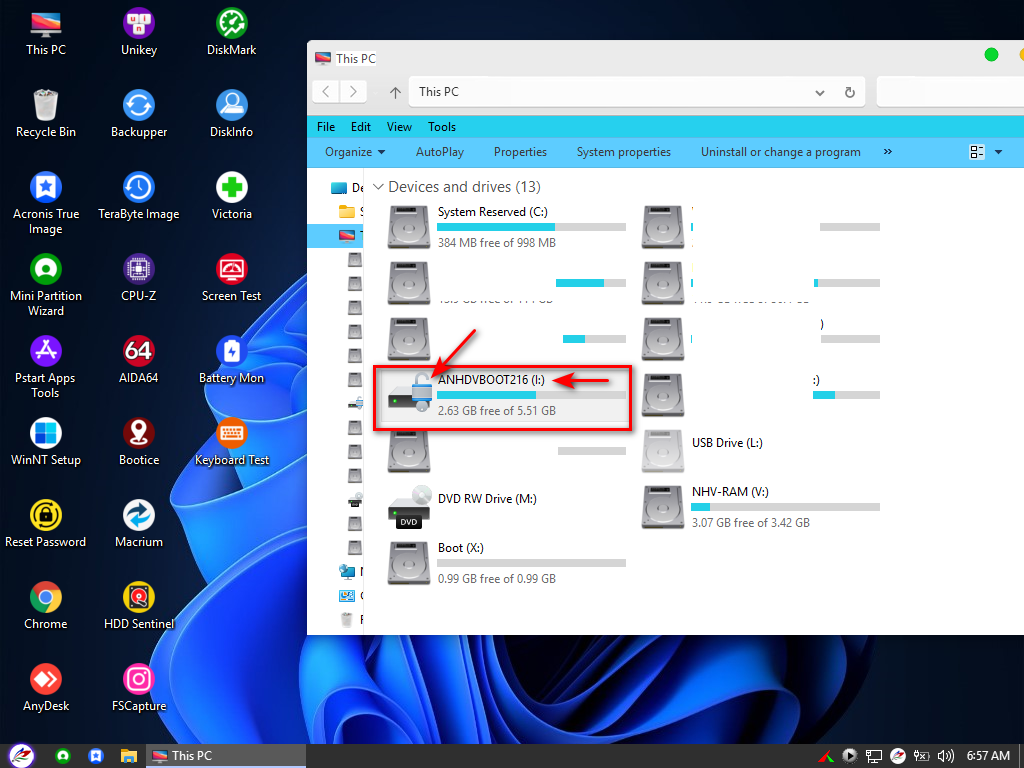
Task: Open File Explorer from taskbar
Action: [128, 756]
